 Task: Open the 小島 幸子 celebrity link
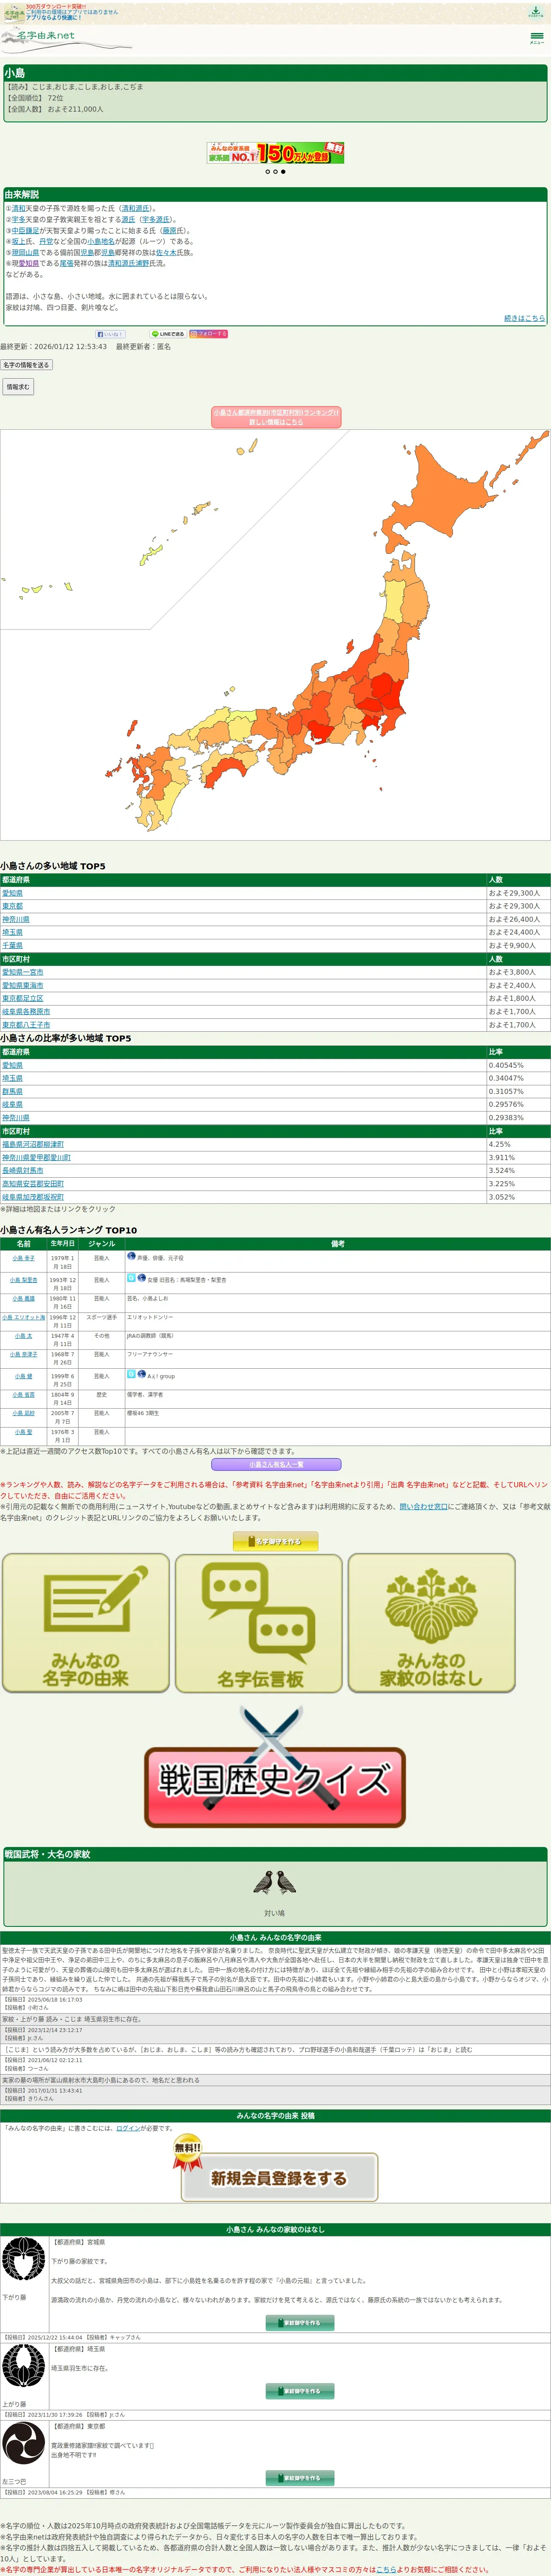click(23, 1258)
